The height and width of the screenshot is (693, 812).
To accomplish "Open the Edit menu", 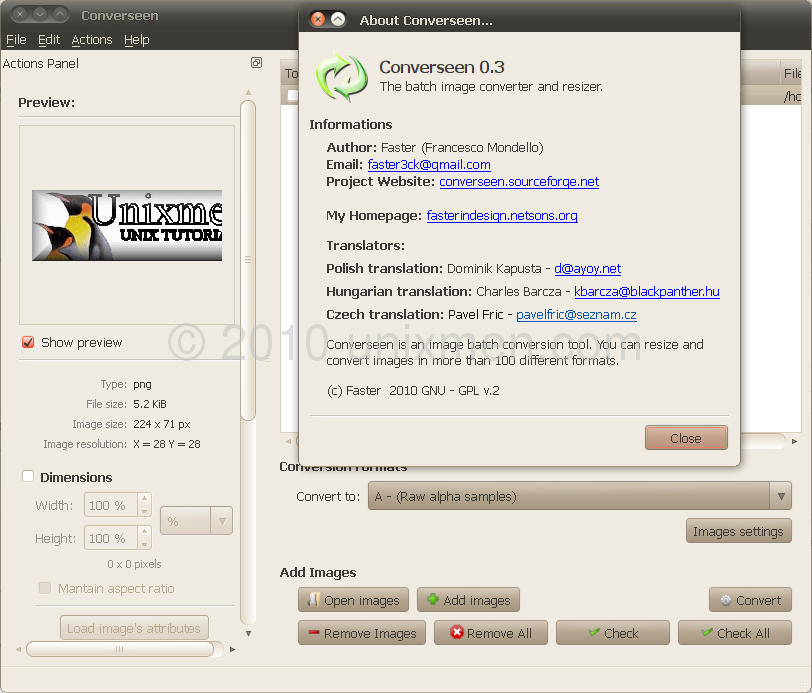I will pyautogui.click(x=49, y=39).
